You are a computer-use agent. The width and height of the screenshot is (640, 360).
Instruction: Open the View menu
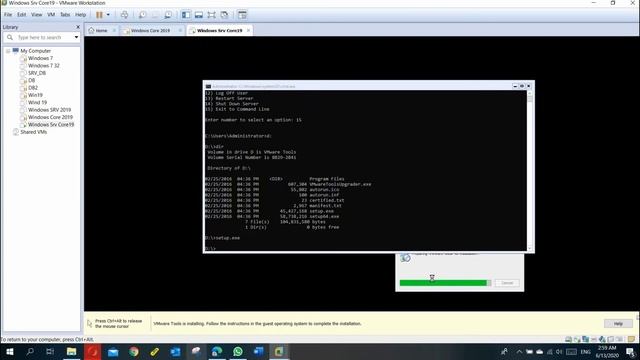(x=36, y=15)
